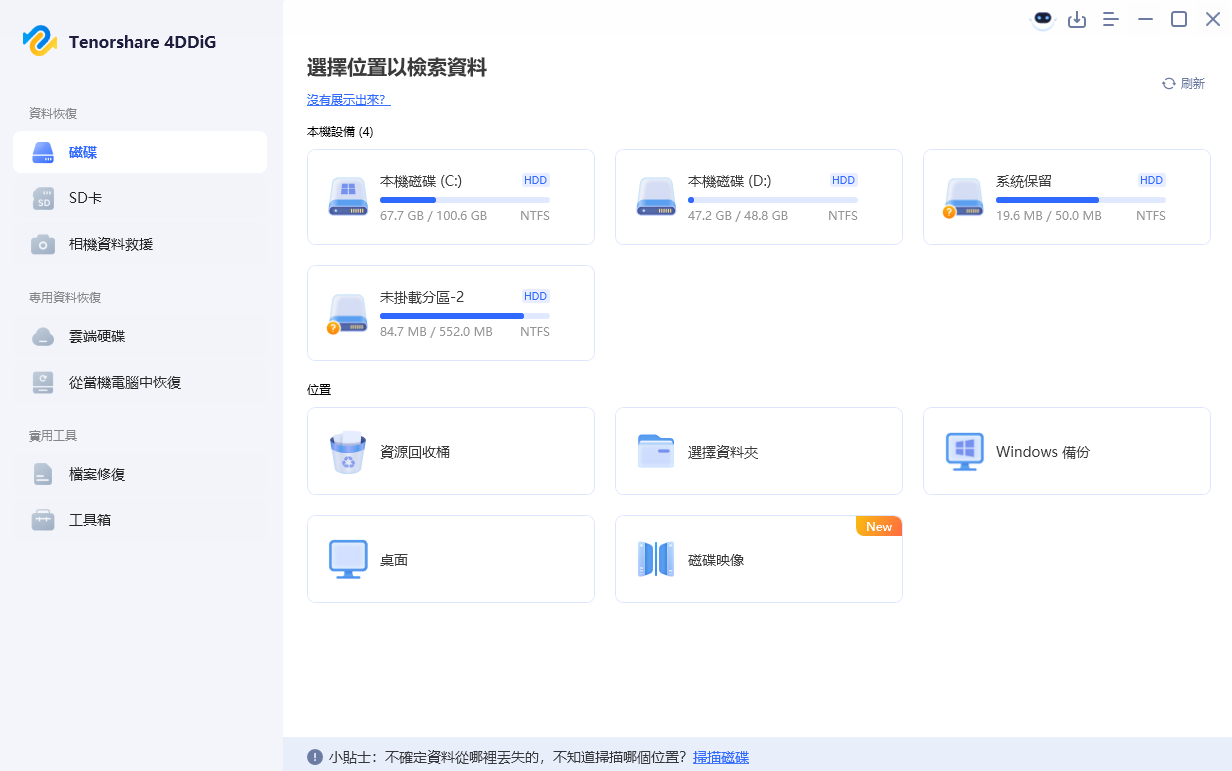Open 檔案修復 sidebar item
The width and height of the screenshot is (1232, 771).
pyautogui.click(x=140, y=474)
